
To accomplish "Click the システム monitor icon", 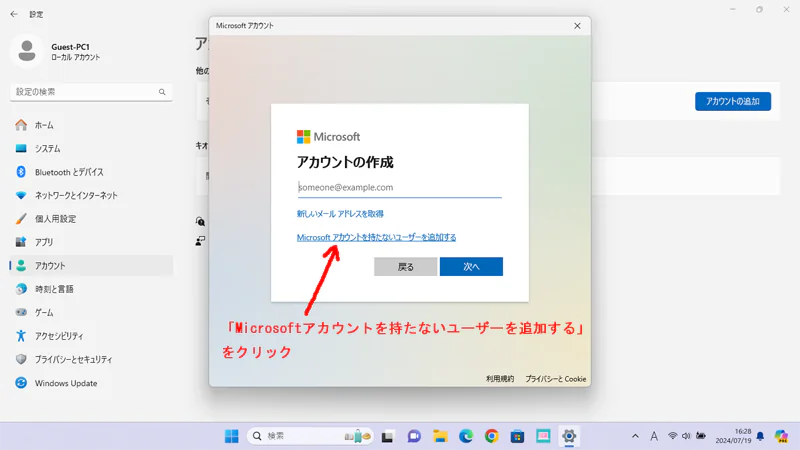I will (21, 148).
